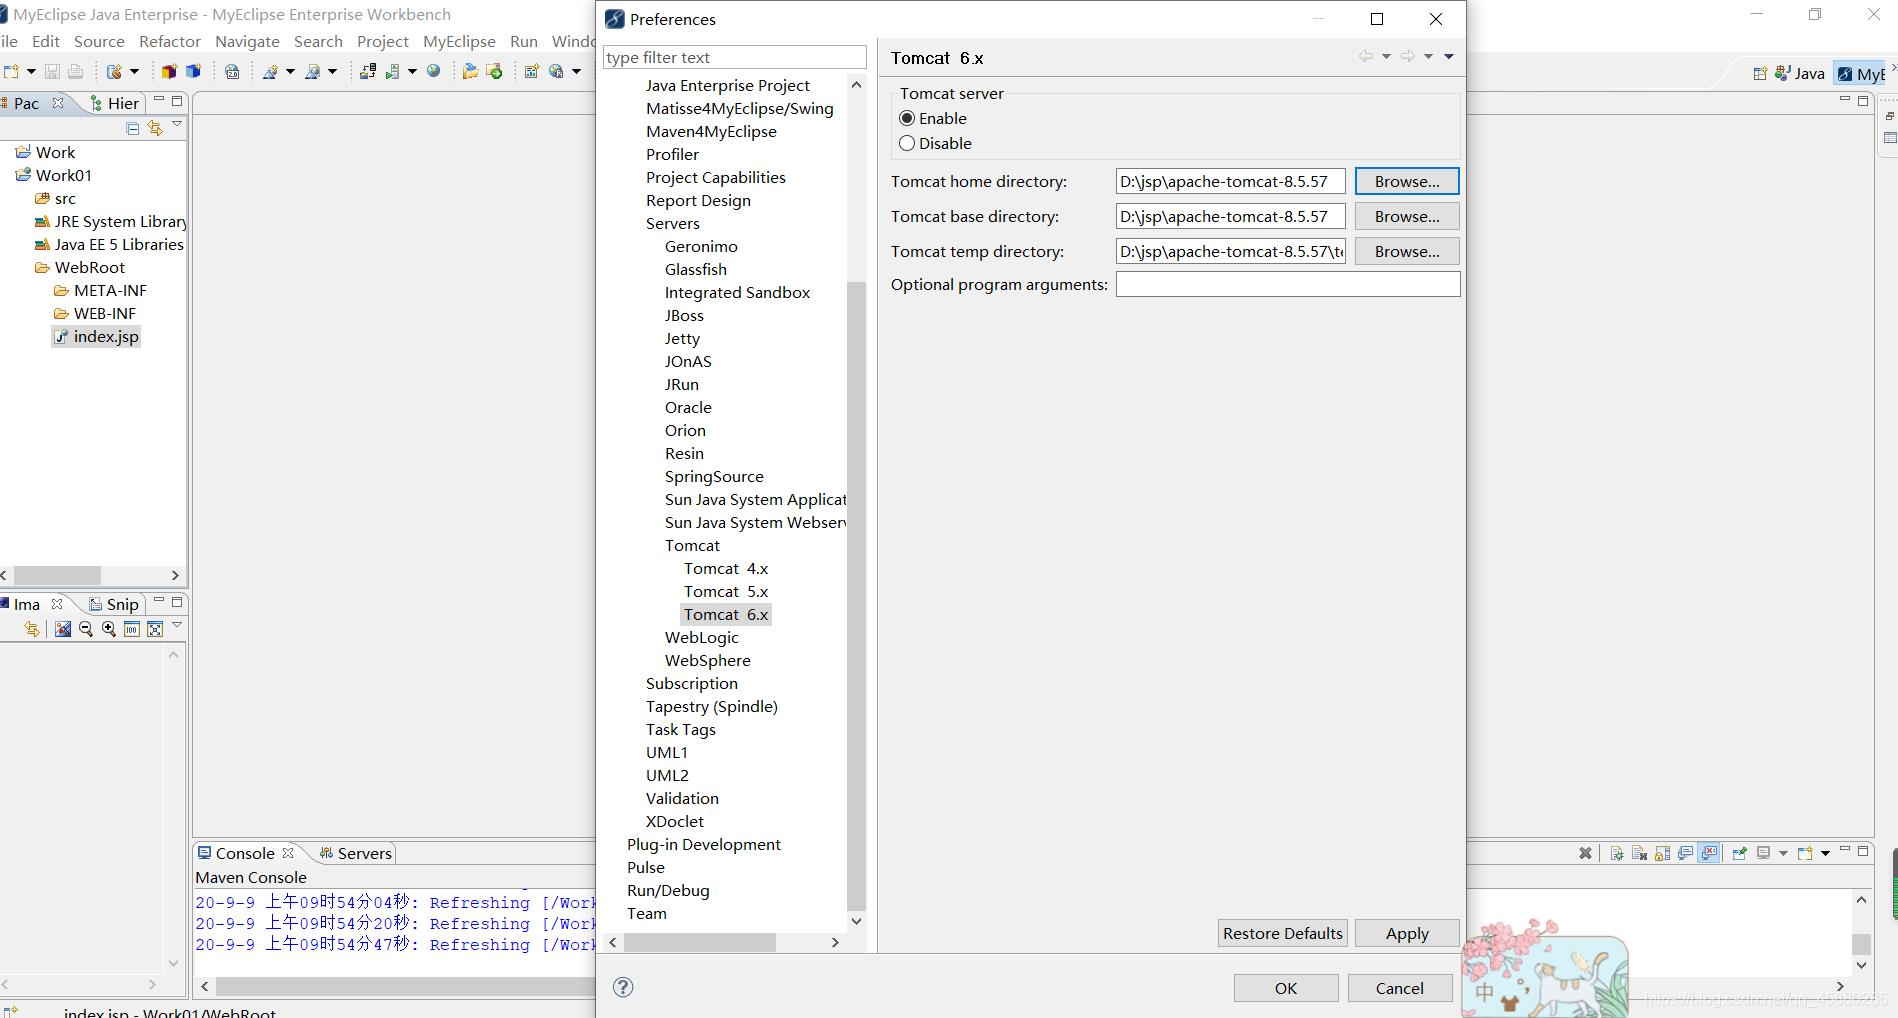
Task: Click the open folder arrow toolbar icon
Action: 470,71
